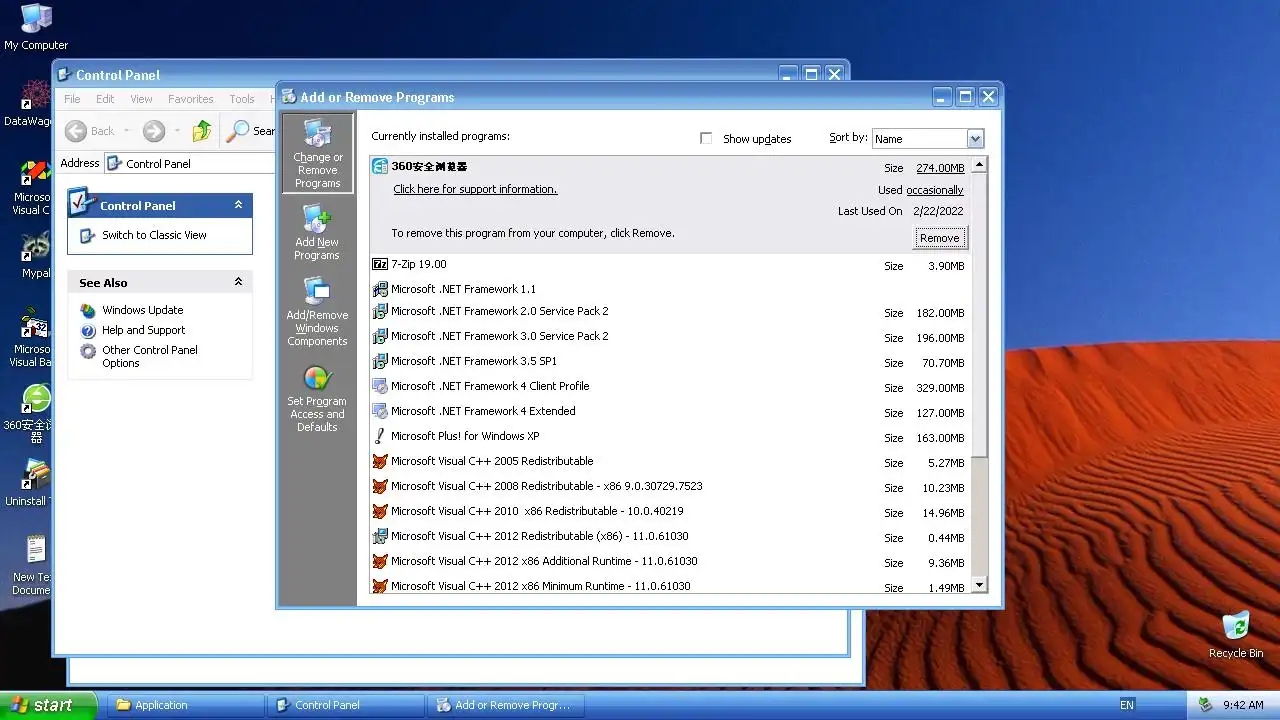Image resolution: width=1280 pixels, height=720 pixels.
Task: Click the 9:42 AM taskbar clock
Action: (1243, 705)
